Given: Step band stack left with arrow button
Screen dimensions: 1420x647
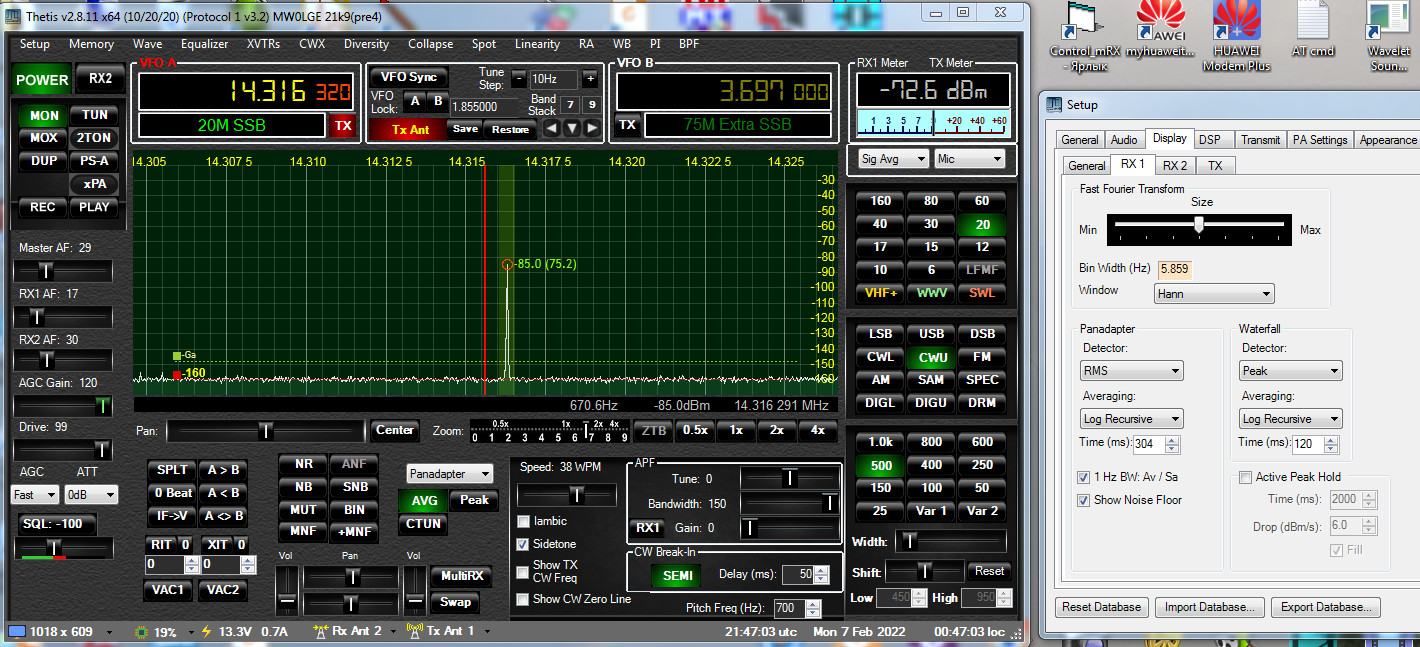Looking at the screenshot, I should click(552, 128).
